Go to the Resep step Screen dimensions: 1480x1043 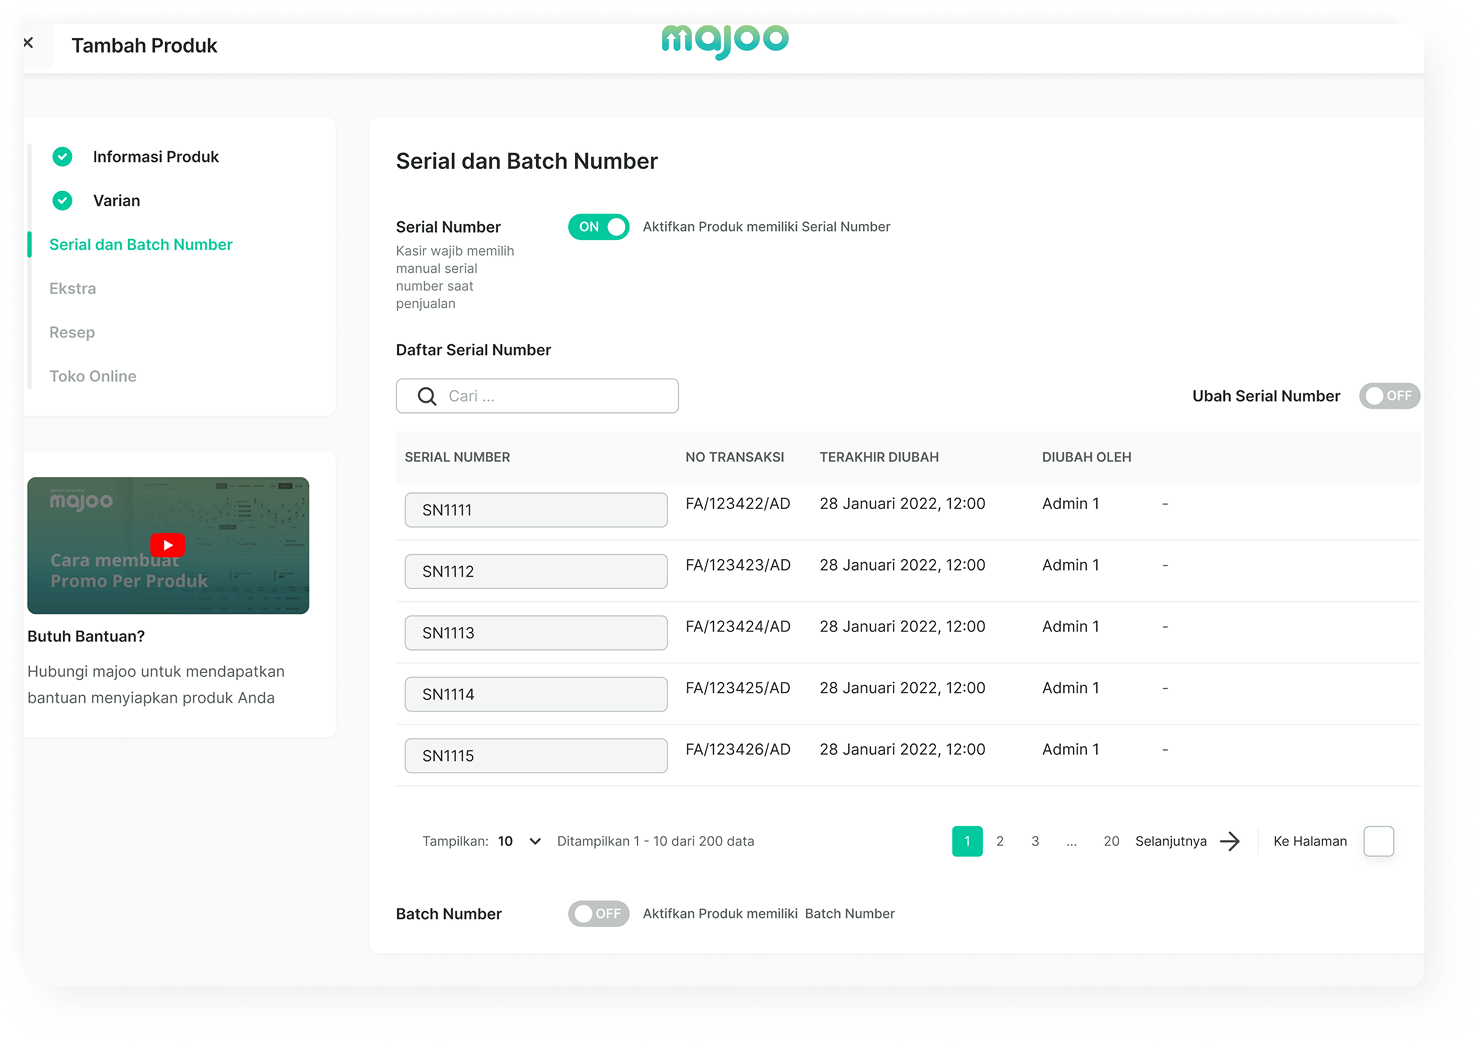coord(72,333)
